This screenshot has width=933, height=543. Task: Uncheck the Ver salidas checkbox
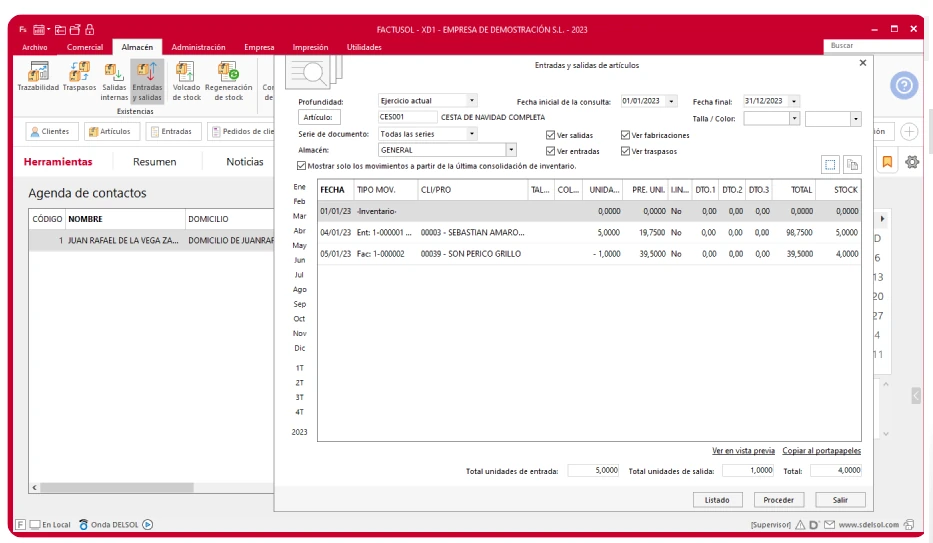pyautogui.click(x=550, y=135)
